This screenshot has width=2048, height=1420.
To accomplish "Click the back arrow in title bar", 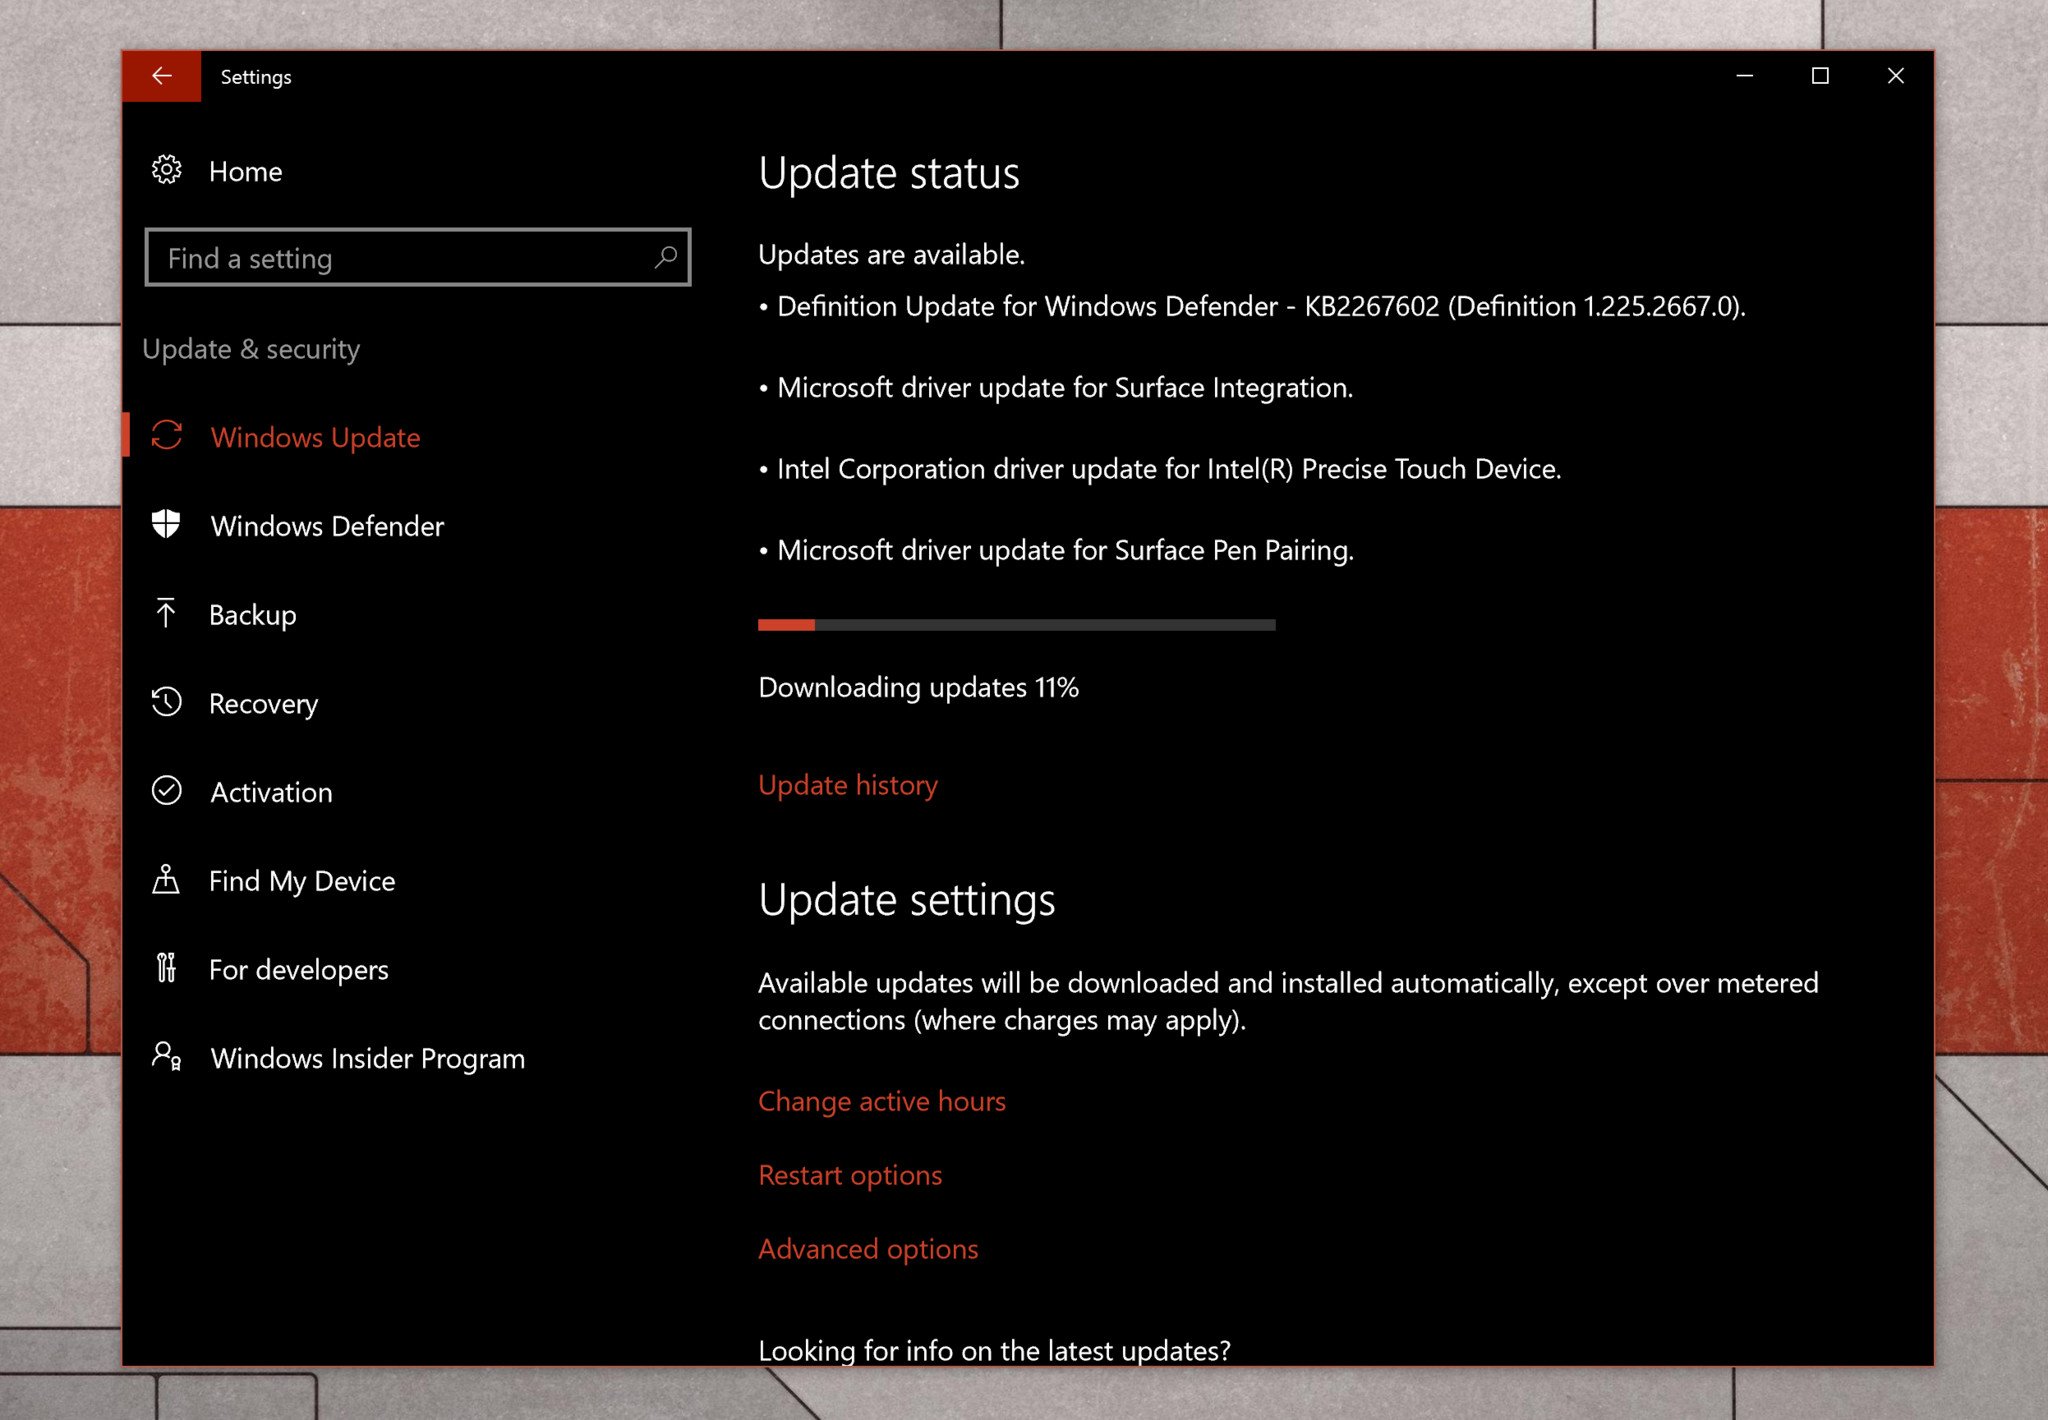I will (161, 76).
